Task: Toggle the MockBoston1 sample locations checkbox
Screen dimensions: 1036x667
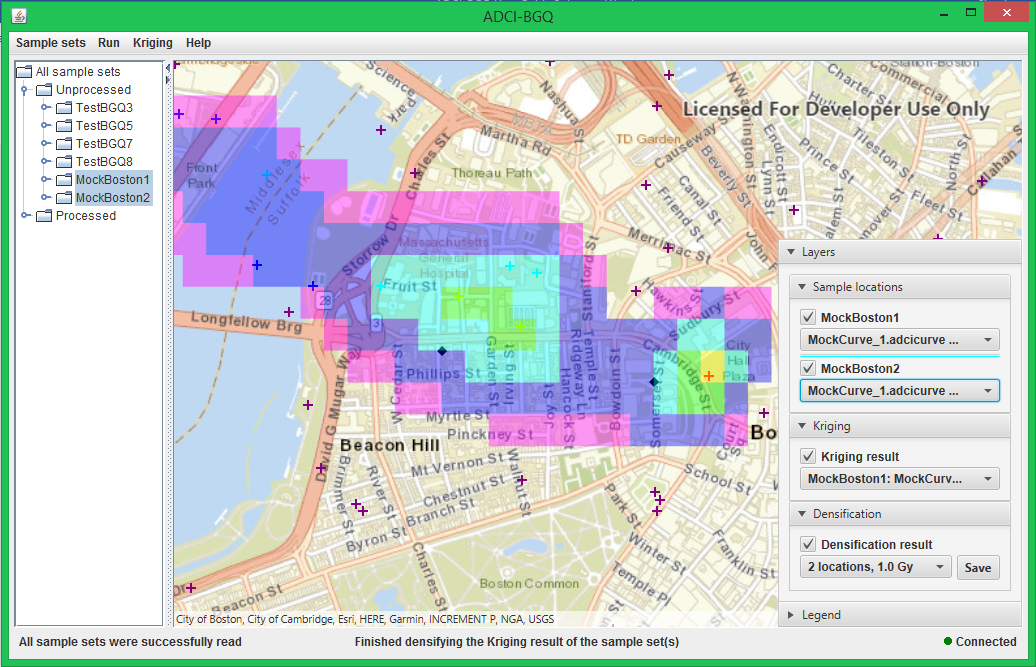Action: click(808, 317)
